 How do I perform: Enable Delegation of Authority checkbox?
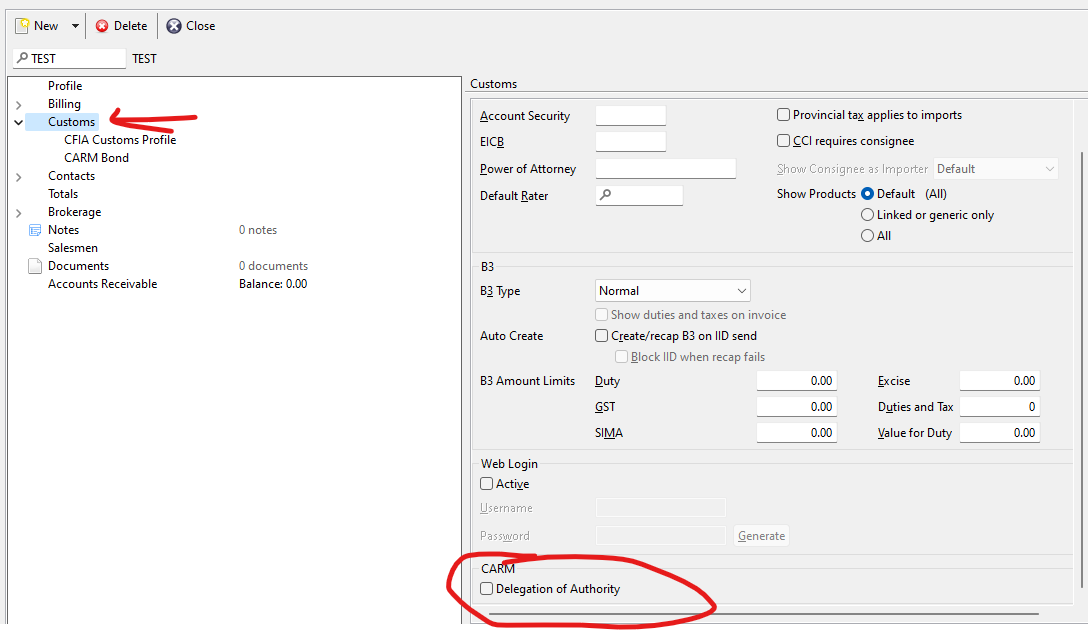point(487,589)
